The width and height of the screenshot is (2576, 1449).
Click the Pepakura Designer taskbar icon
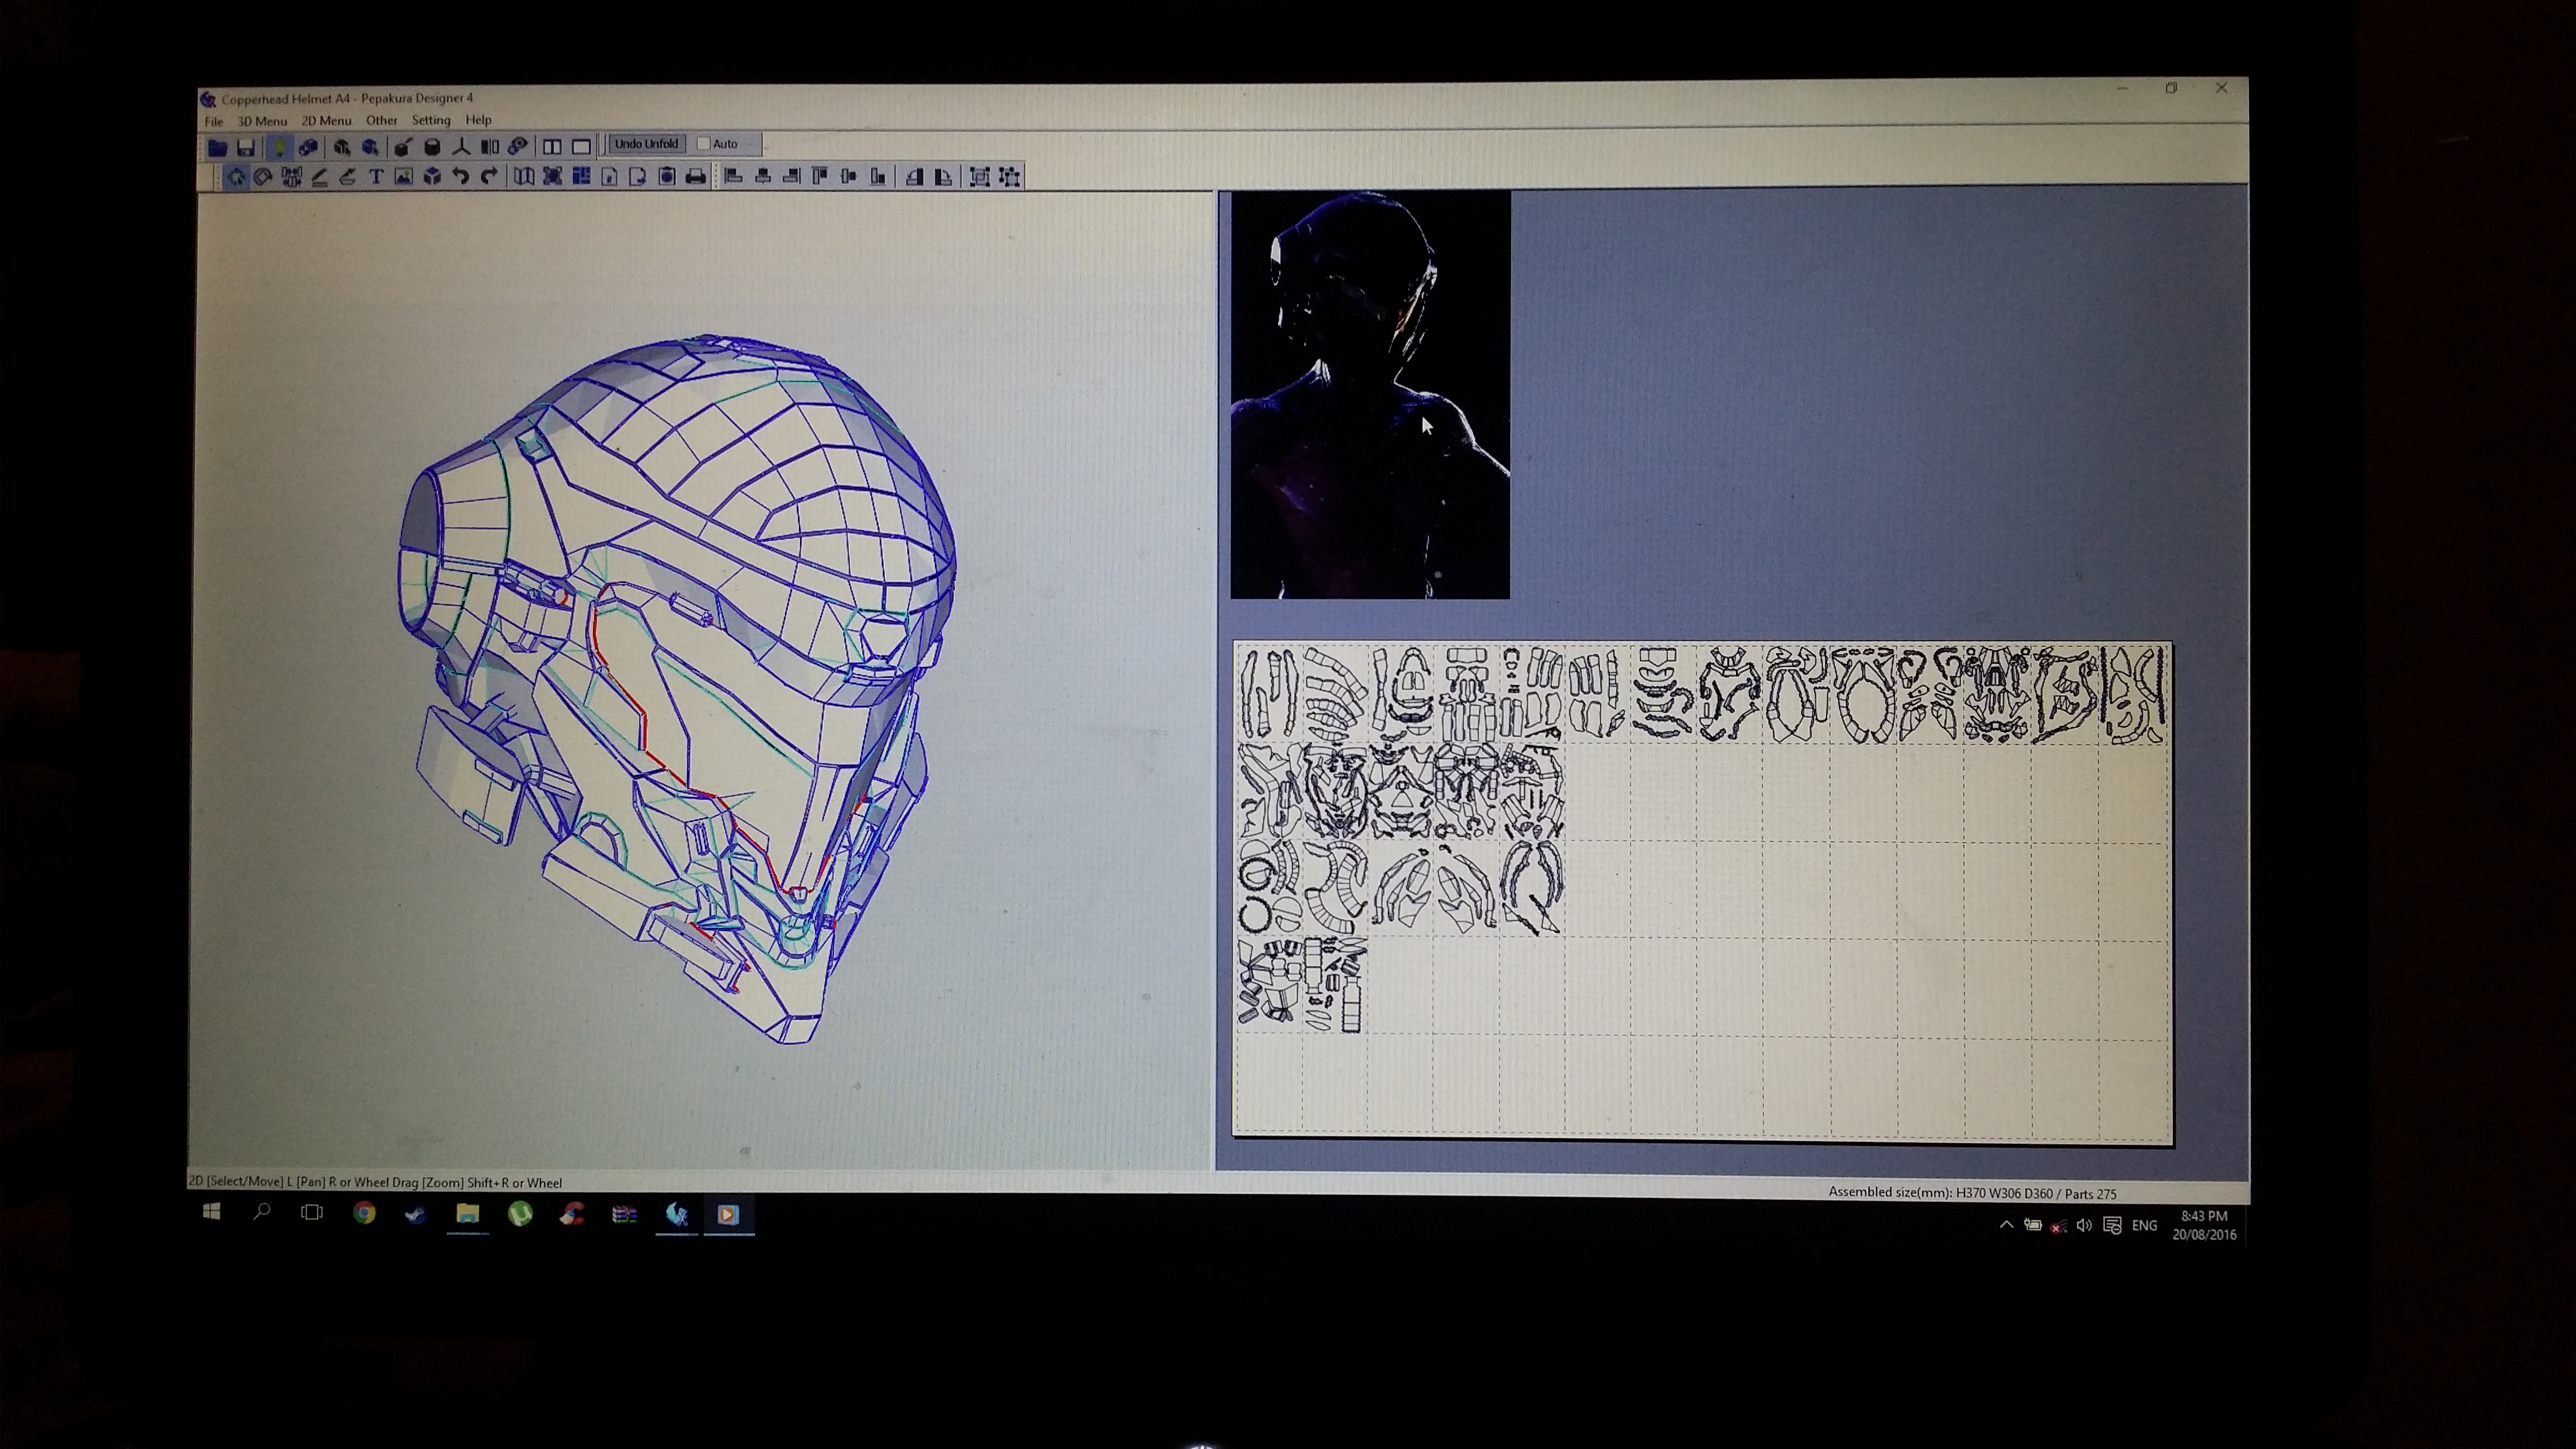coord(677,1215)
